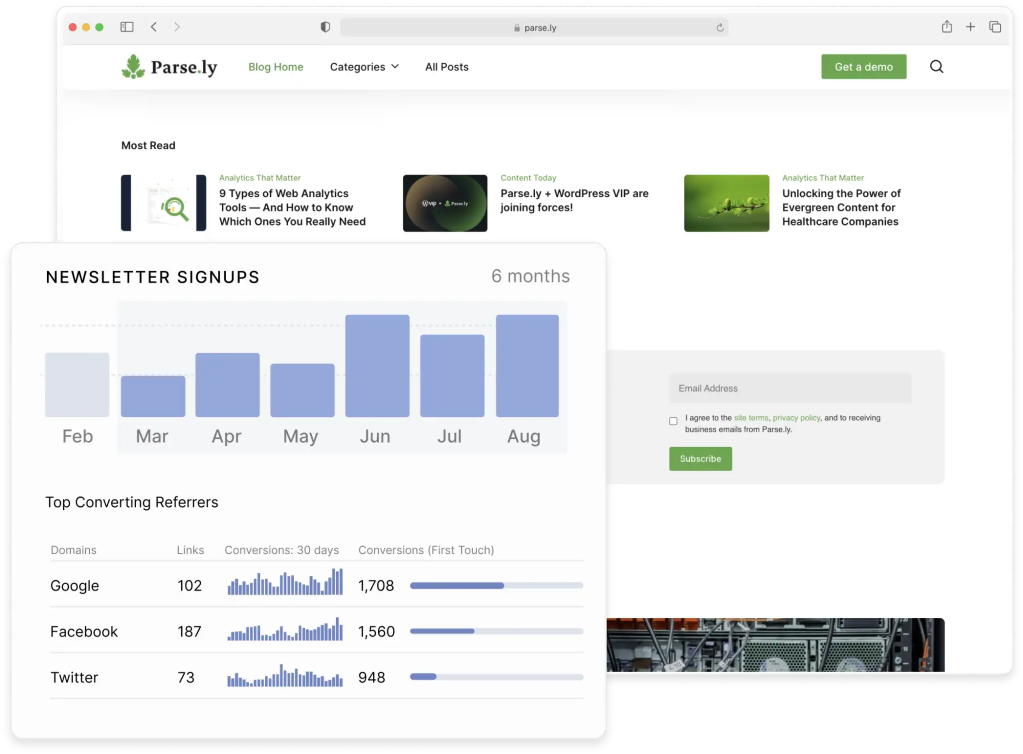The width and height of the screenshot is (1023, 754).
Task: Click the server hardware photo banner
Action: tap(775, 644)
